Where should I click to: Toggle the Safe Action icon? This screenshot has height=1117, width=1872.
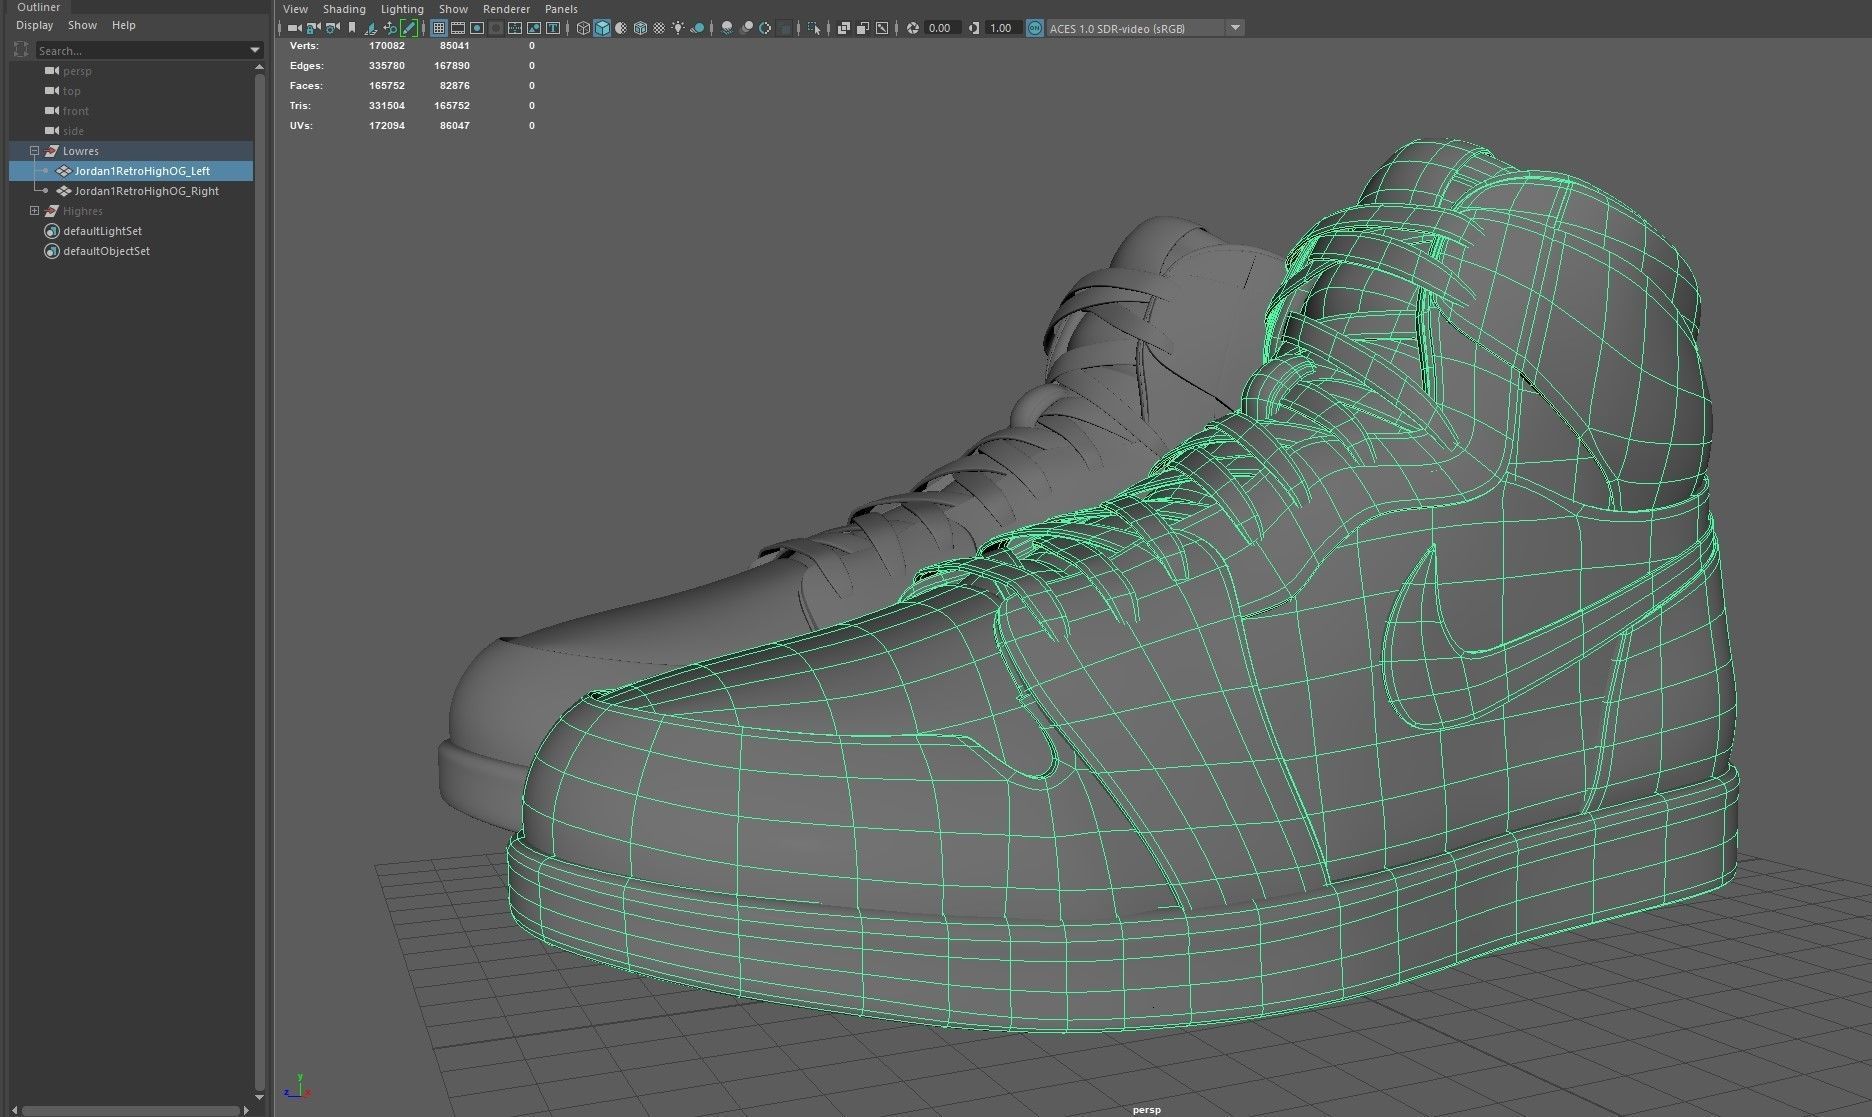(534, 28)
